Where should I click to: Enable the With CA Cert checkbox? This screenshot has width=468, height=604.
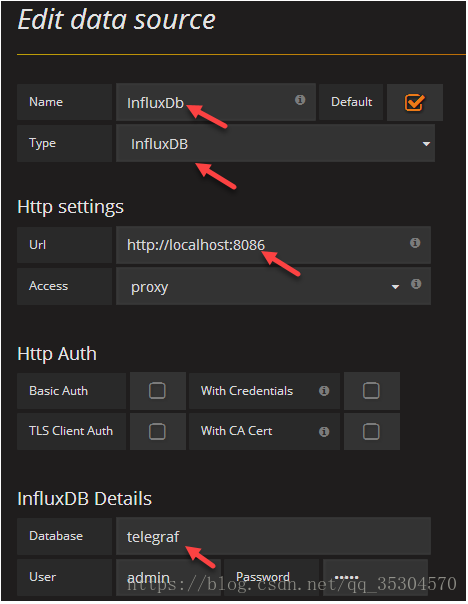tap(371, 431)
